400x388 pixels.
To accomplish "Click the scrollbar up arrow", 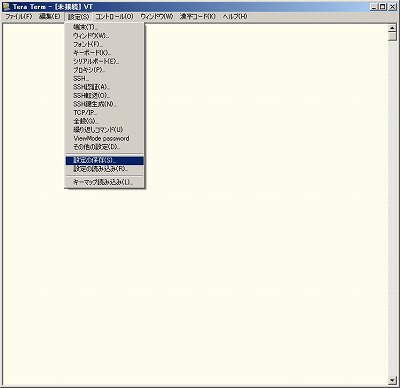I will point(392,28).
